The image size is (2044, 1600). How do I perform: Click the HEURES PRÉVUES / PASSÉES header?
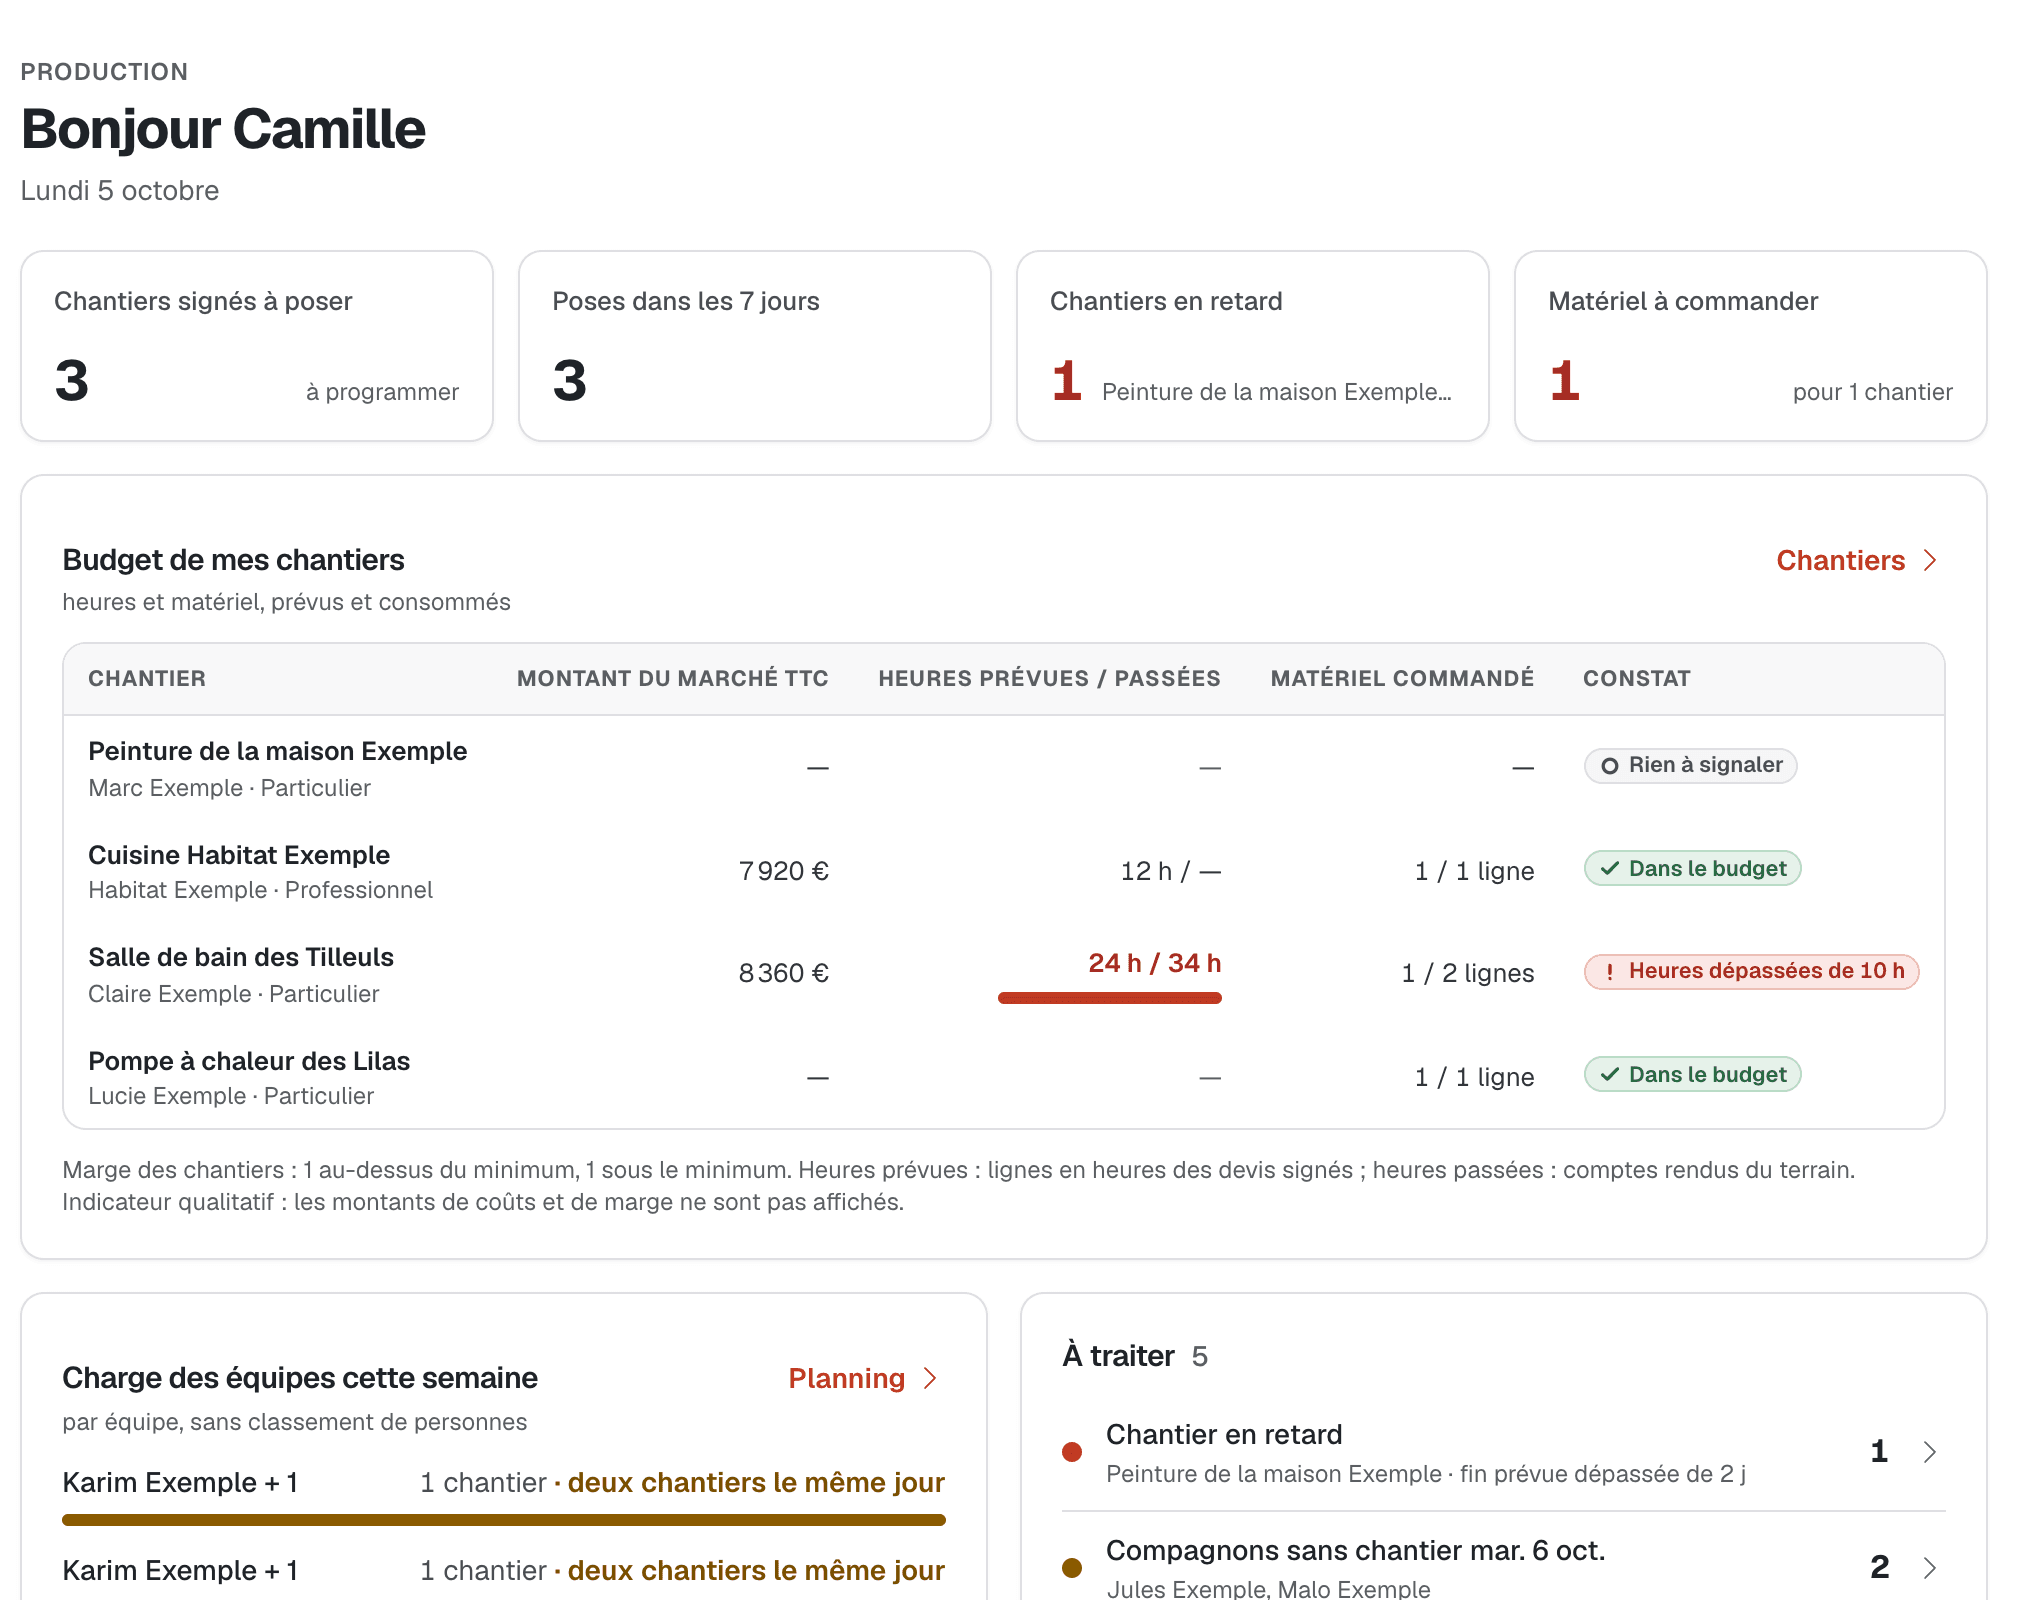(x=1050, y=679)
